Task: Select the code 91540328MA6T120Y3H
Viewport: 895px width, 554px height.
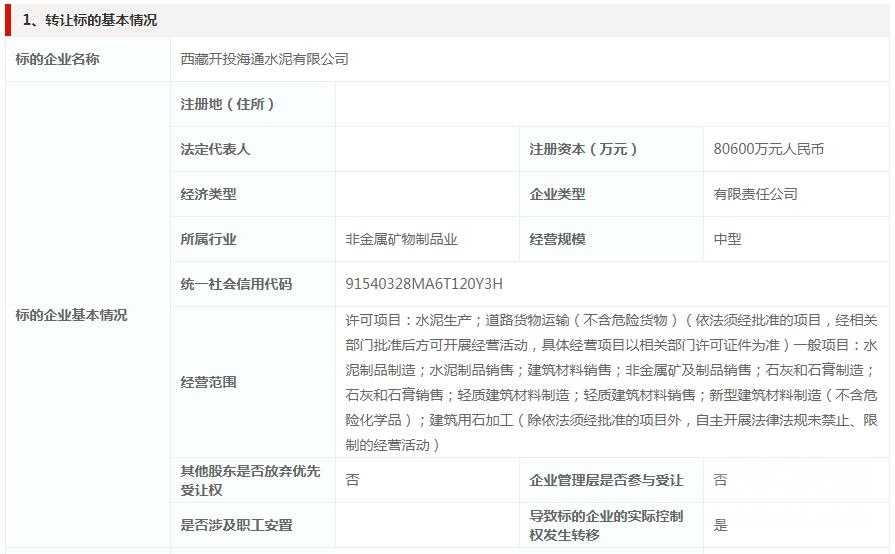Action: (424, 284)
